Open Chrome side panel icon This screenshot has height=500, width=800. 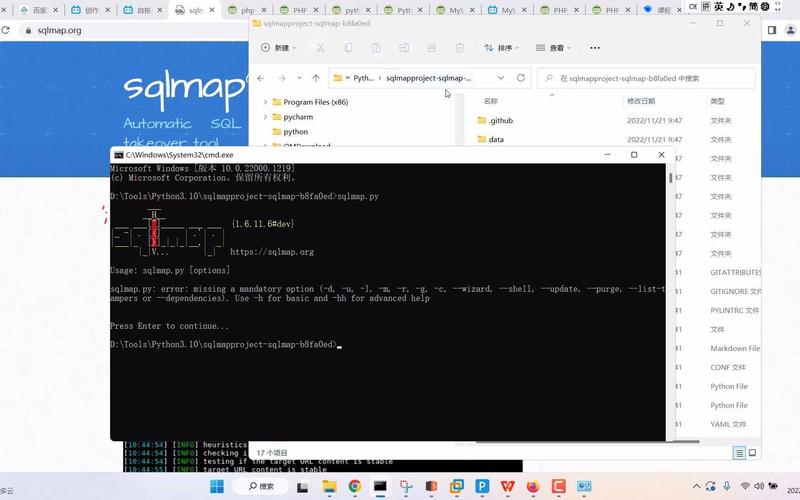[x=772, y=31]
